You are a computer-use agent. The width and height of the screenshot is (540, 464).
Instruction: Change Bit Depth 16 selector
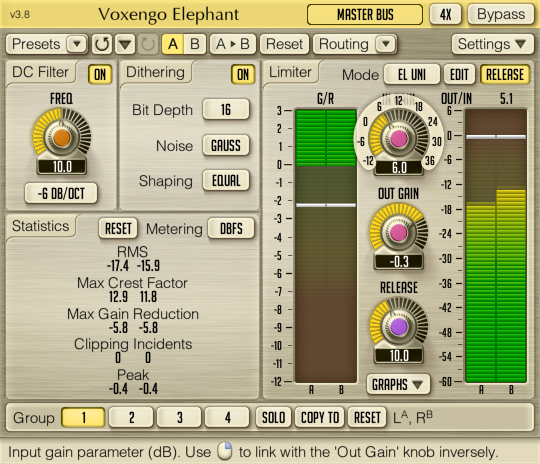coord(226,110)
